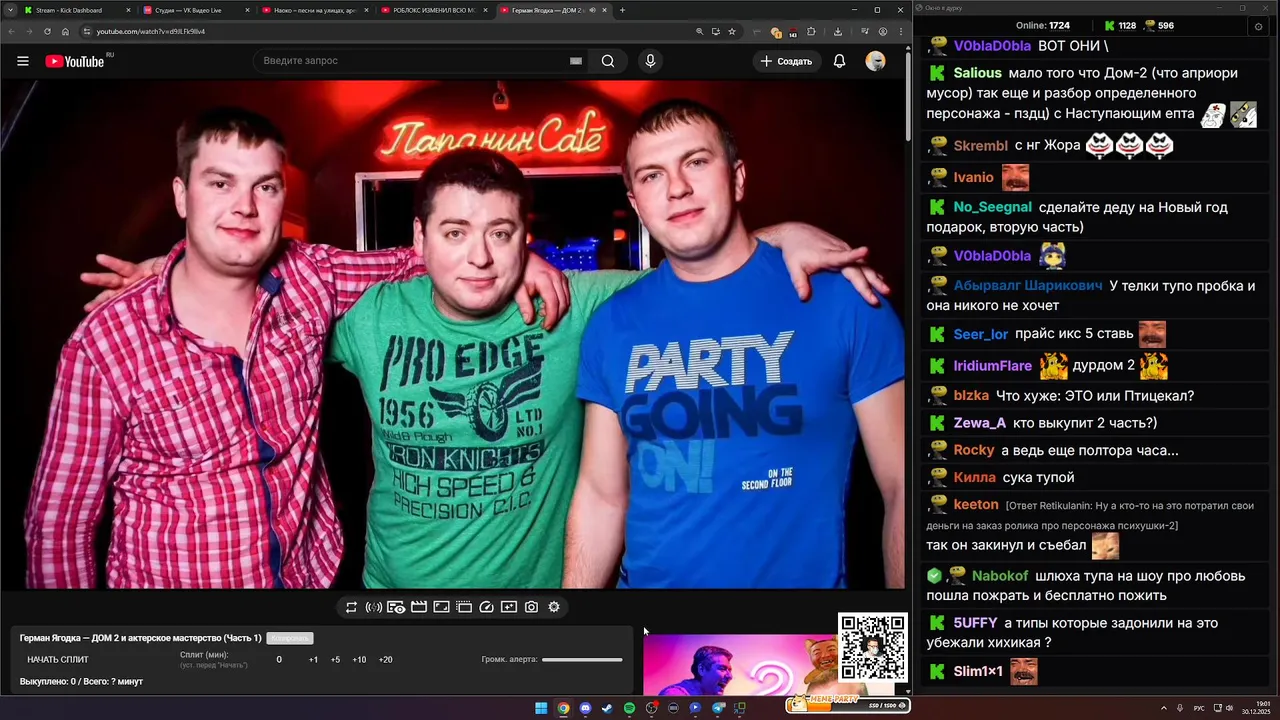Click the grey Копировать button next to title

coord(290,638)
